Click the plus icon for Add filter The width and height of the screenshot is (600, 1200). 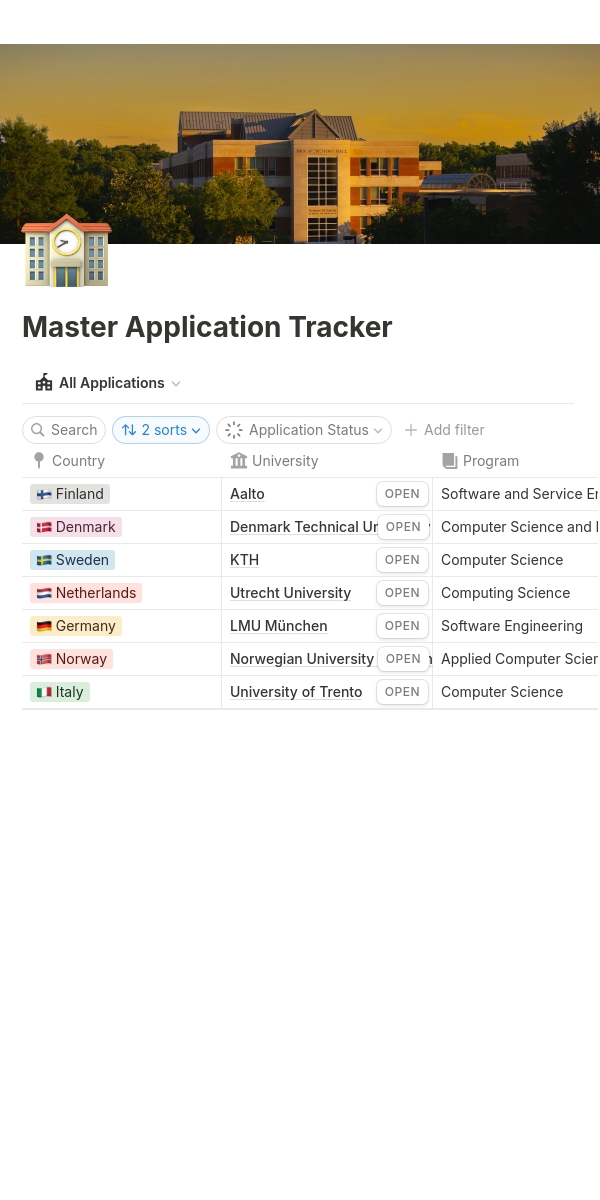coord(410,430)
